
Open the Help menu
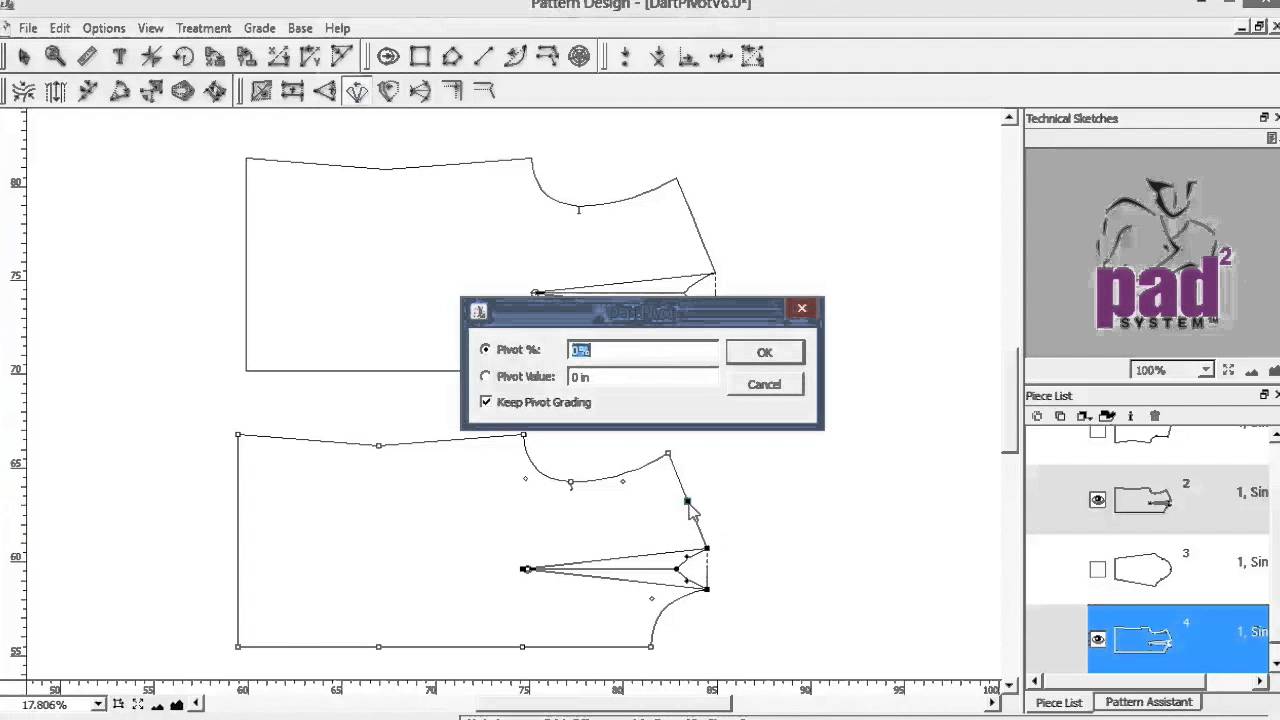point(337,28)
